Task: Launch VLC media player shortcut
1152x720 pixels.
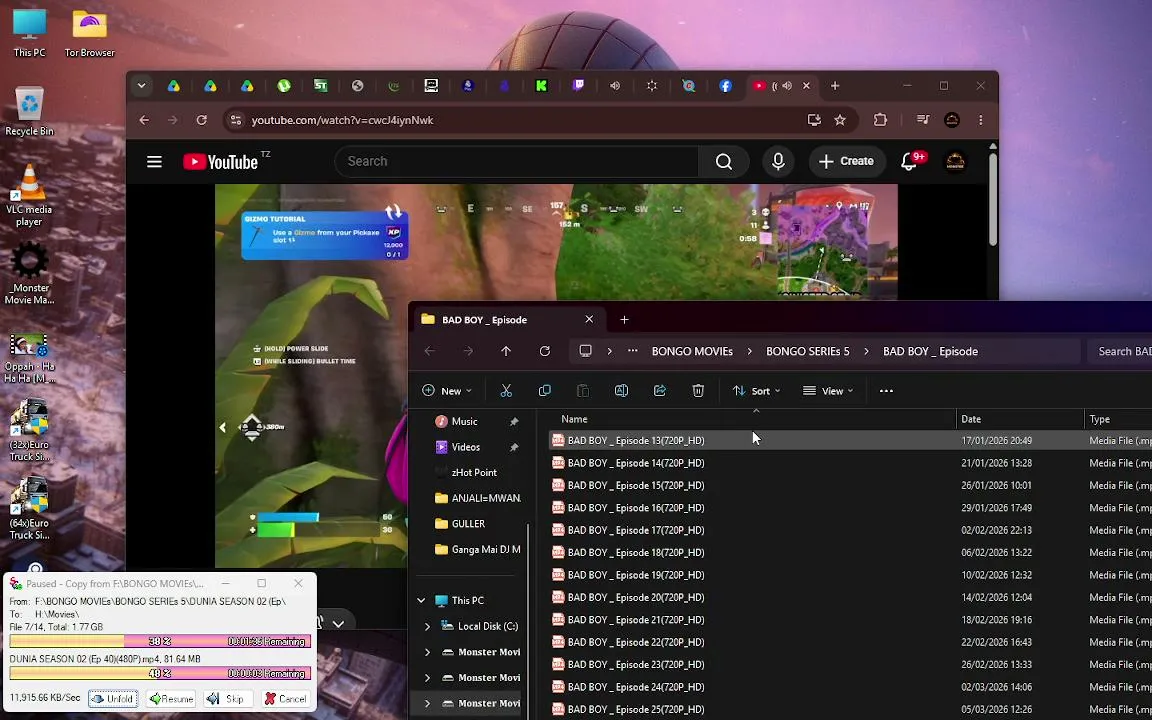Action: 29,195
